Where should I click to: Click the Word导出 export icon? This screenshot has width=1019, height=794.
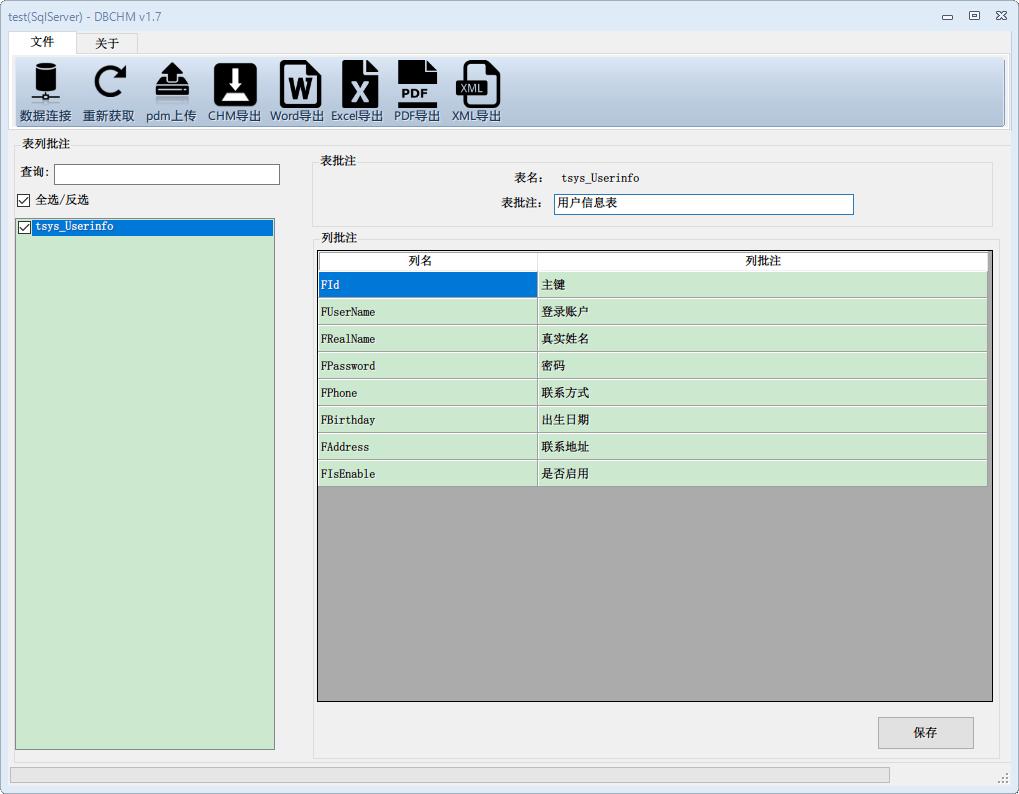297,91
